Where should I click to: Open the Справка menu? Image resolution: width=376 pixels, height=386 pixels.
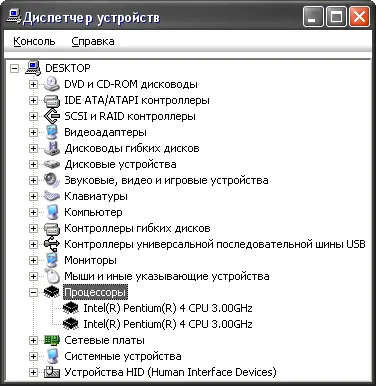tap(93, 41)
